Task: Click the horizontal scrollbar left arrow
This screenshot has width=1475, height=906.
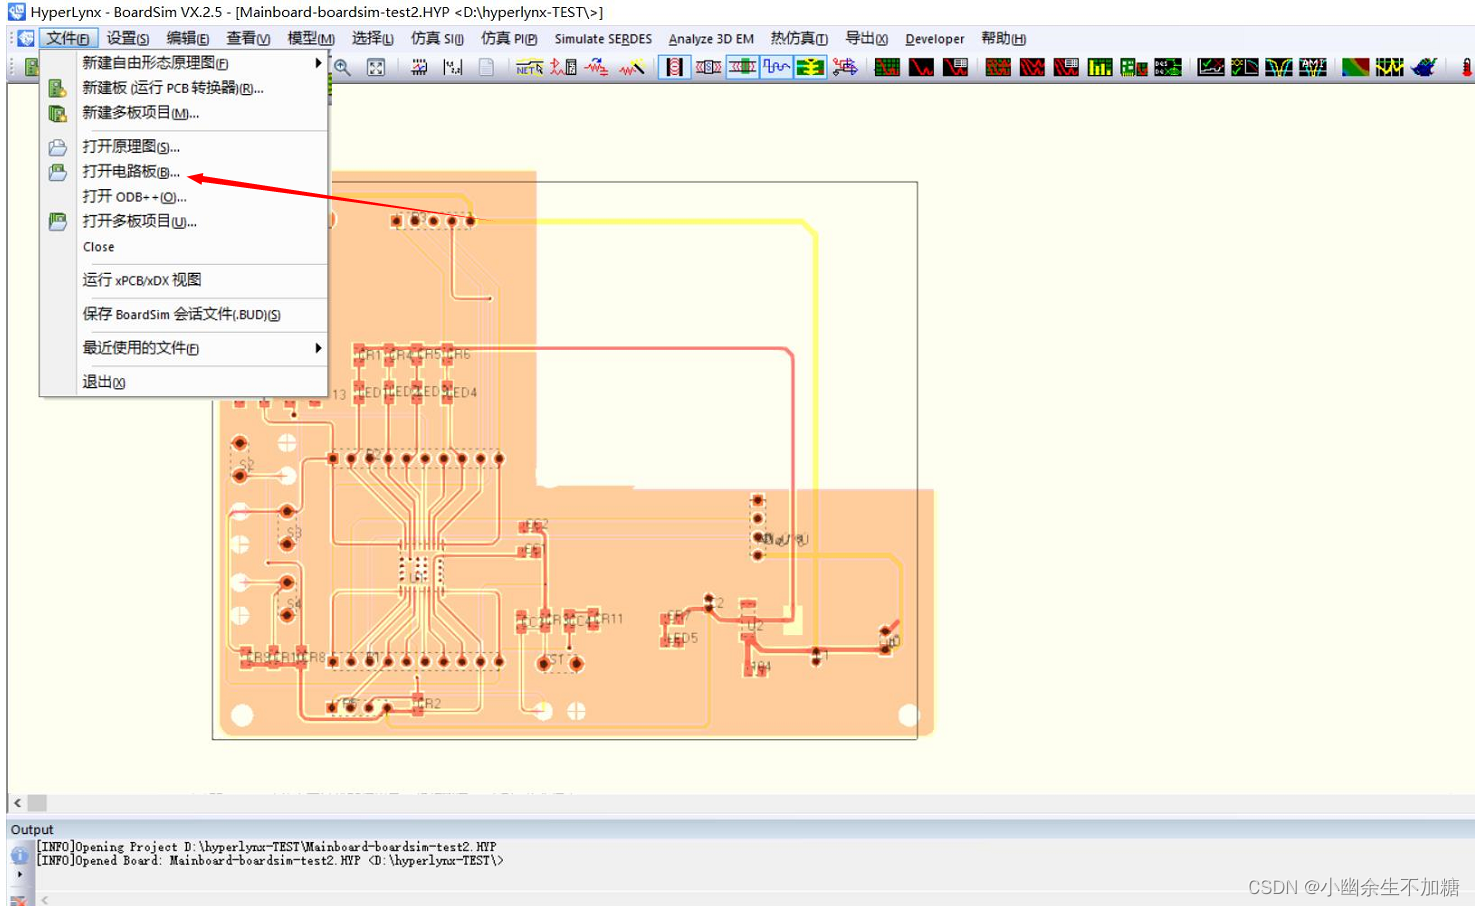Action: [x=17, y=803]
